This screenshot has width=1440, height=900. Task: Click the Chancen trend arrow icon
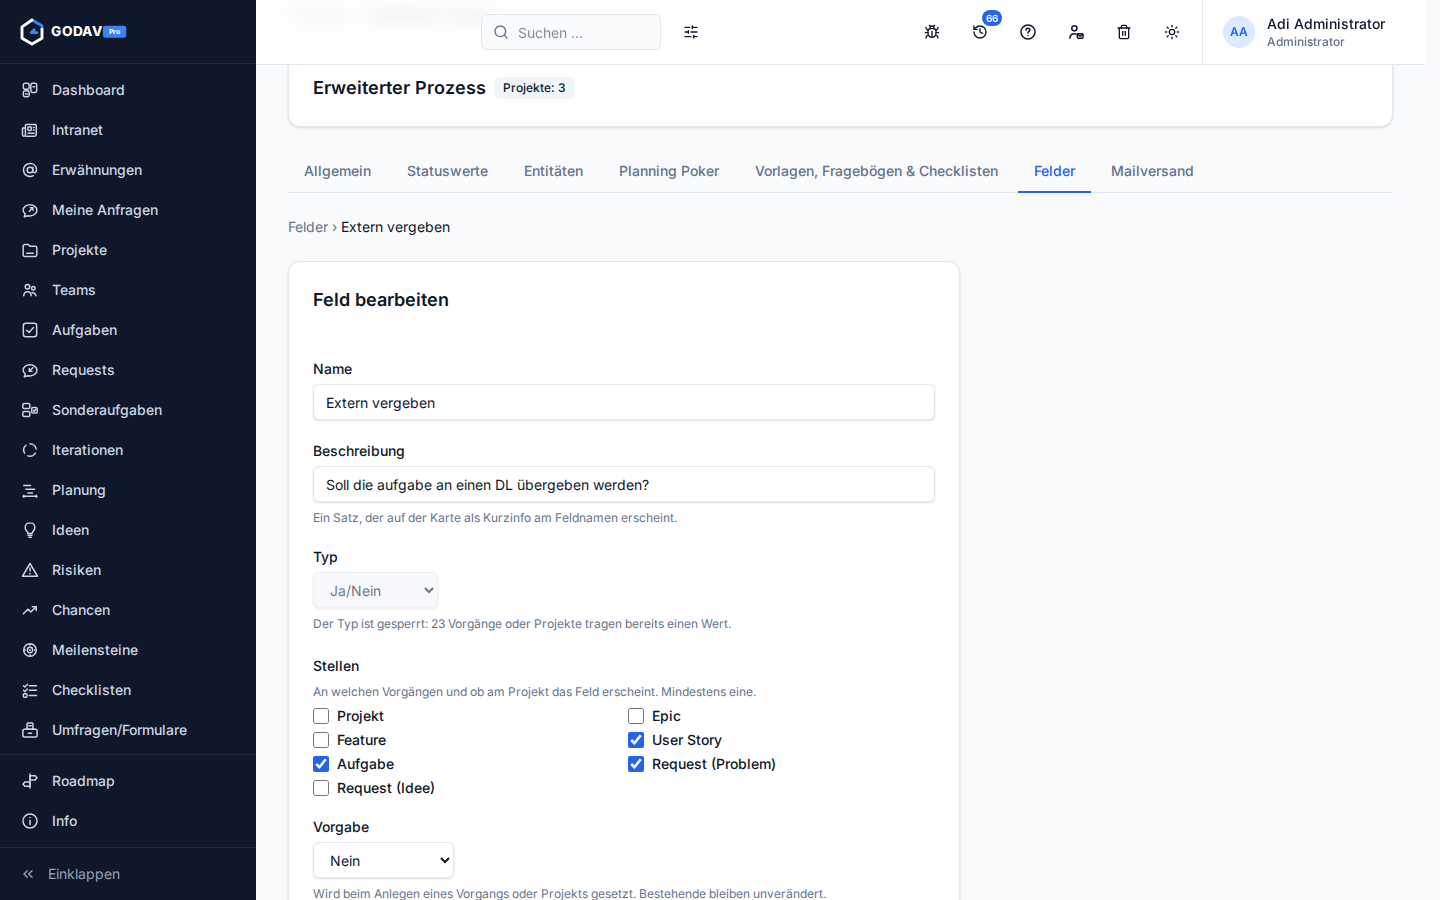(30, 610)
